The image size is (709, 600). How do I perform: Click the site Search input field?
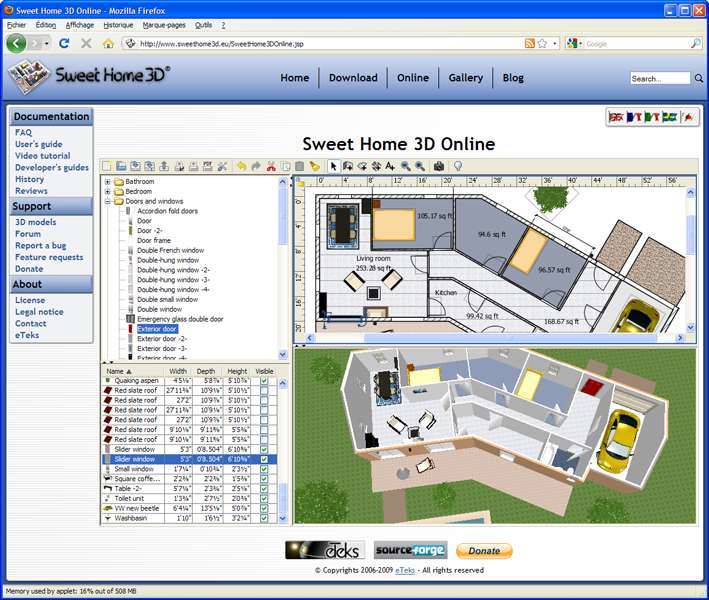[660, 78]
